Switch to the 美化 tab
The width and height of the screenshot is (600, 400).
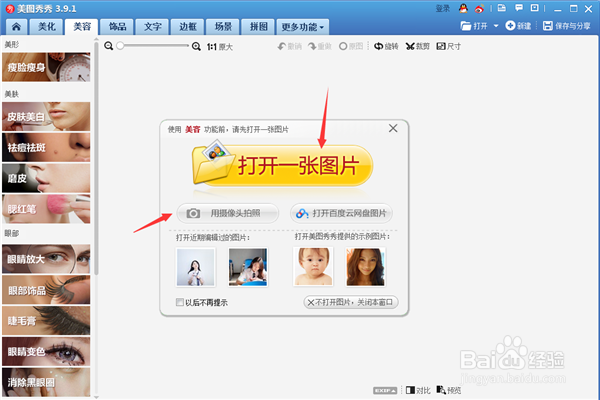47,27
